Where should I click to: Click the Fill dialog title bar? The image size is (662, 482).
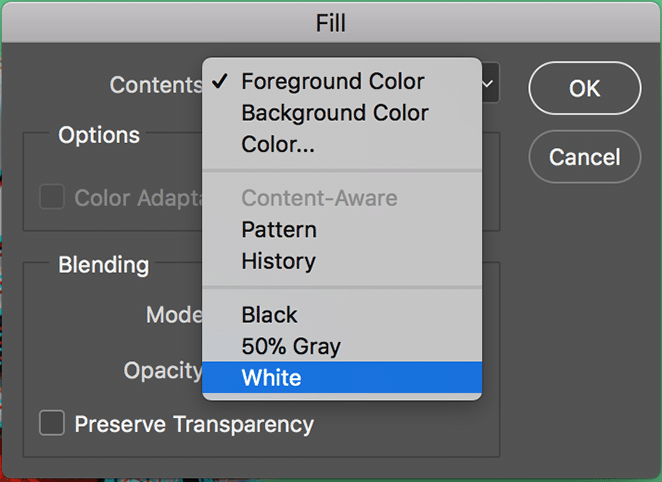(330, 19)
